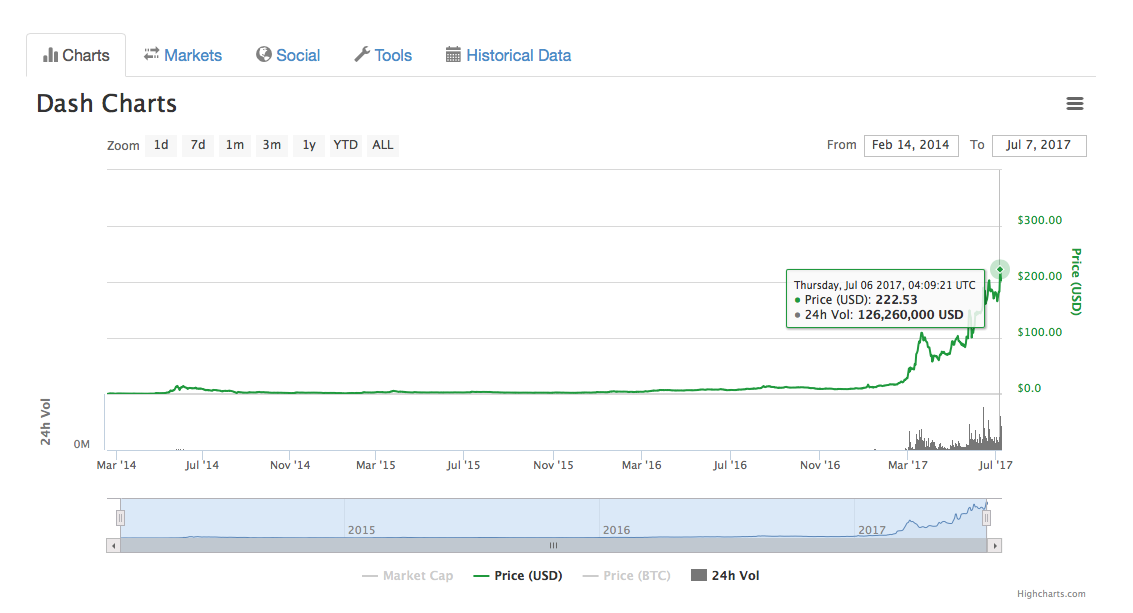
Task: Toggle 24h Vol series in legend
Action: click(725, 576)
